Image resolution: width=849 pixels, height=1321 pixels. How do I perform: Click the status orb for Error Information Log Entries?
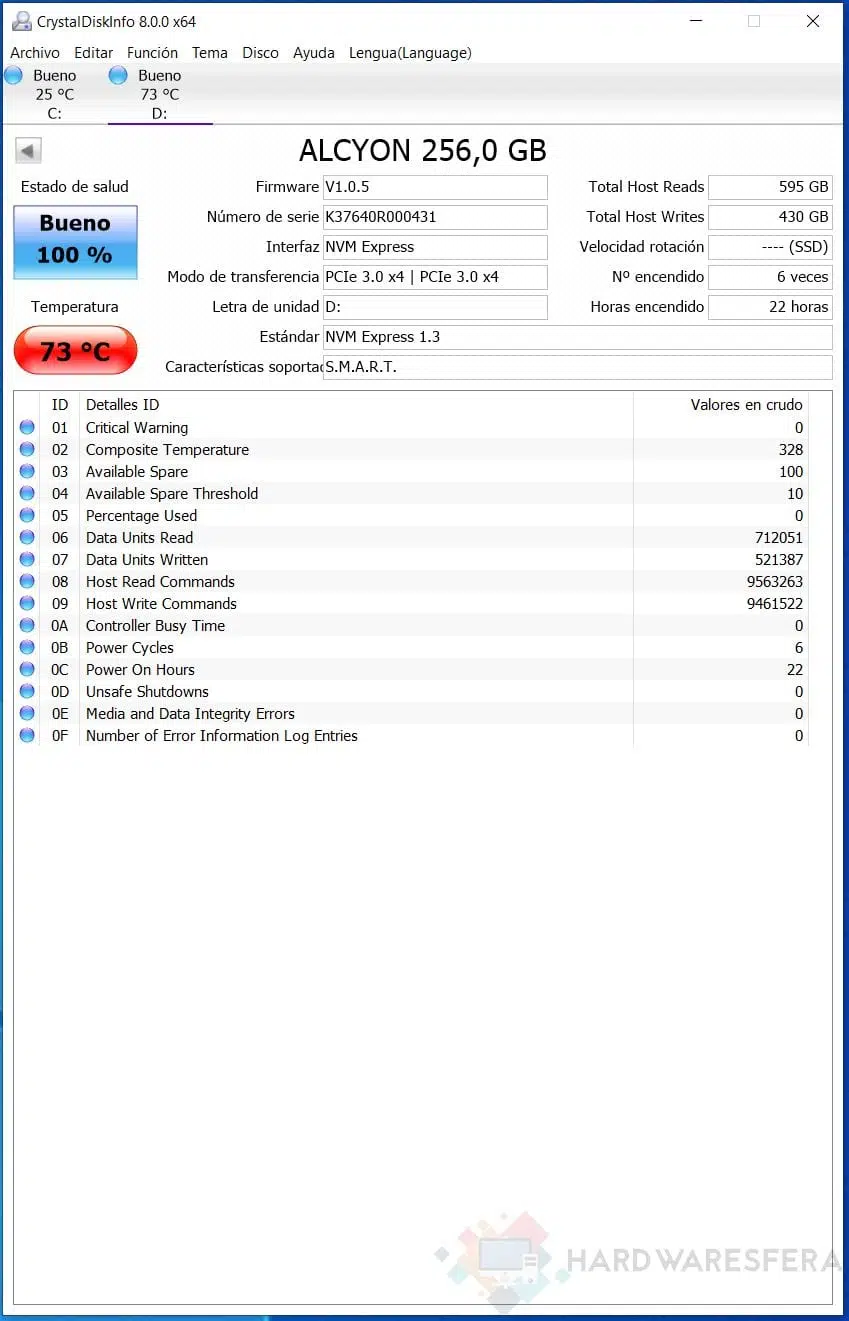pyautogui.click(x=27, y=735)
